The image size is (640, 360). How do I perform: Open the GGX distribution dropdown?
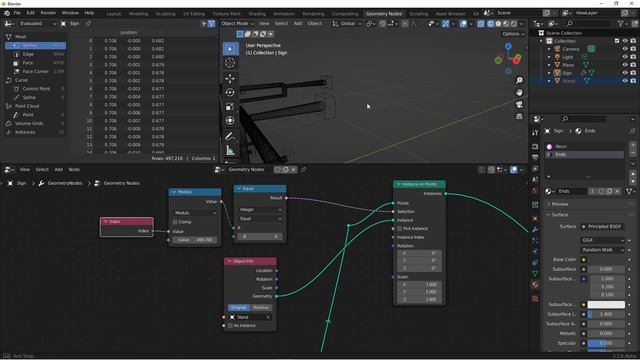(602, 240)
